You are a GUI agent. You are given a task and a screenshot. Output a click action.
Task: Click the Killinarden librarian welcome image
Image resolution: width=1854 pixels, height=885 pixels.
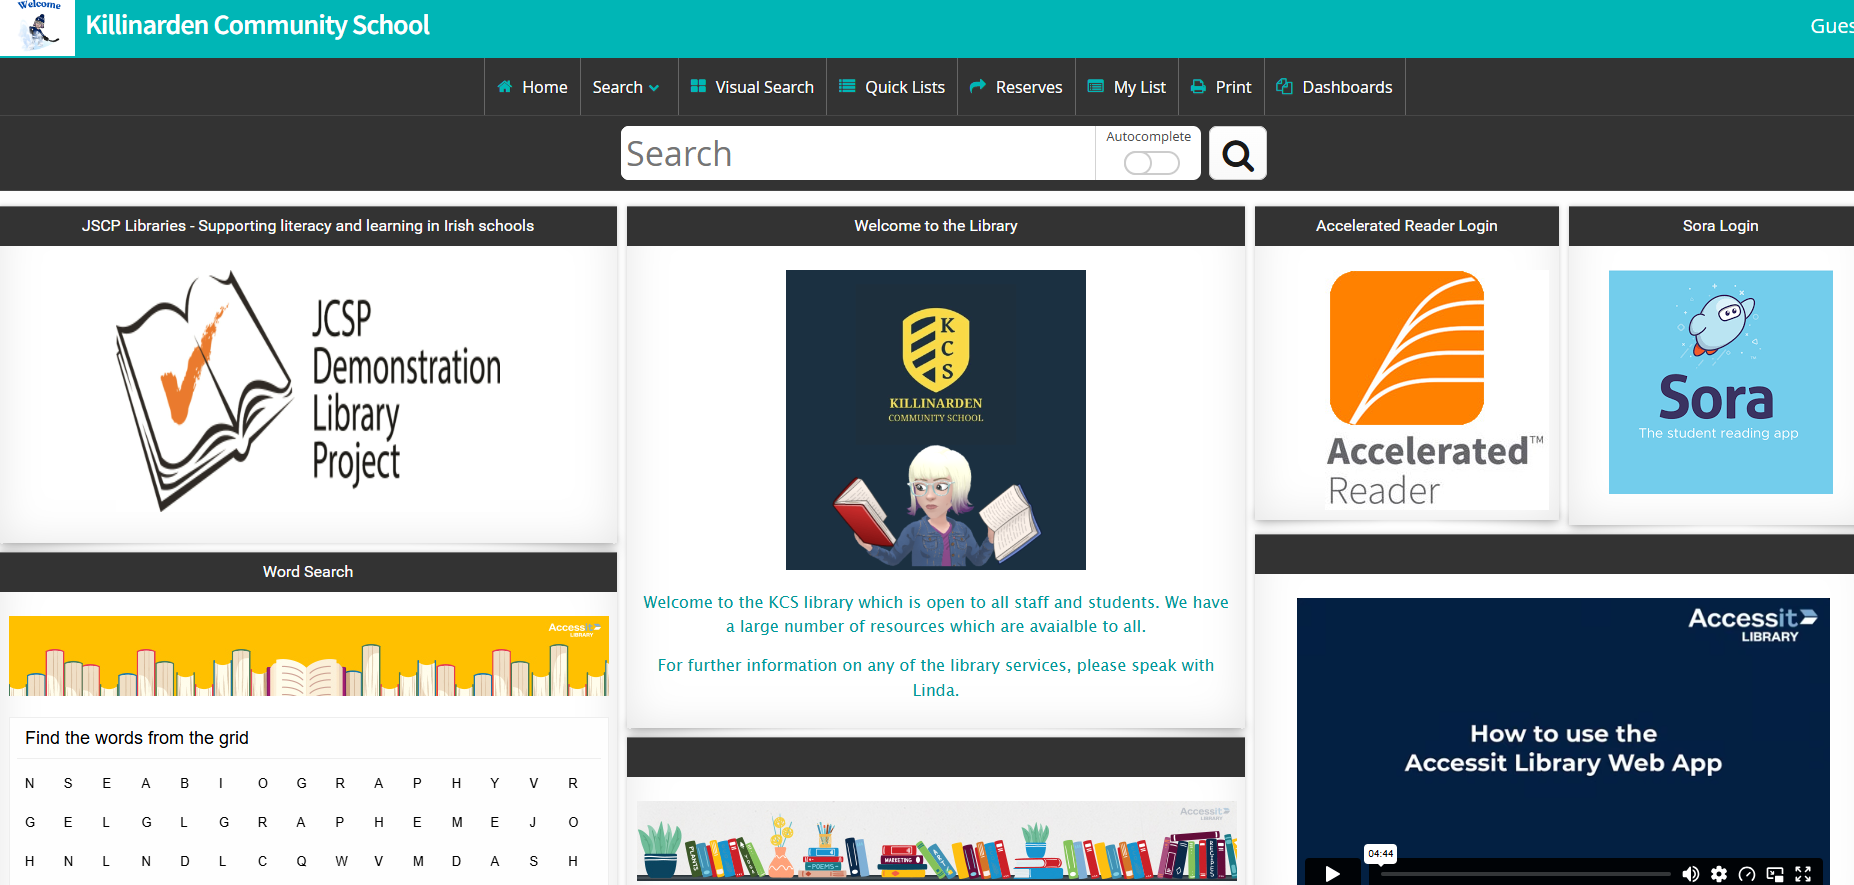tap(936, 420)
